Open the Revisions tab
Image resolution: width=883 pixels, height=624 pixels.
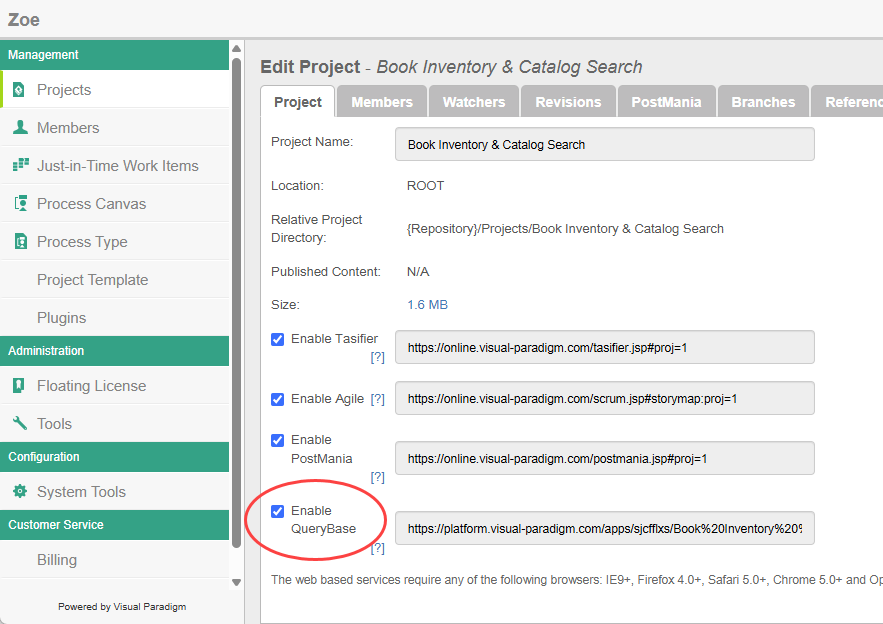click(x=568, y=102)
